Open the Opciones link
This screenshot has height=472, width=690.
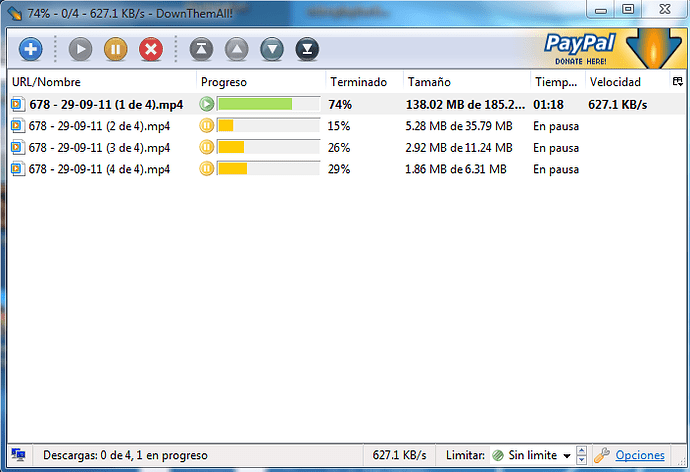click(x=640, y=455)
